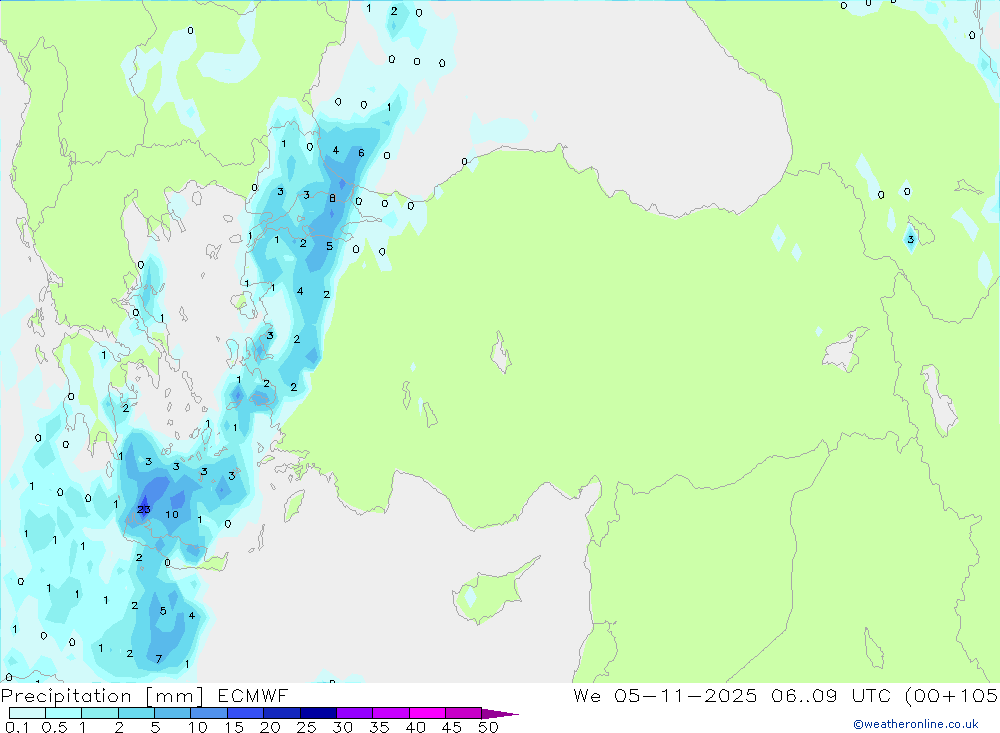Click the legend label '20'

point(270,727)
